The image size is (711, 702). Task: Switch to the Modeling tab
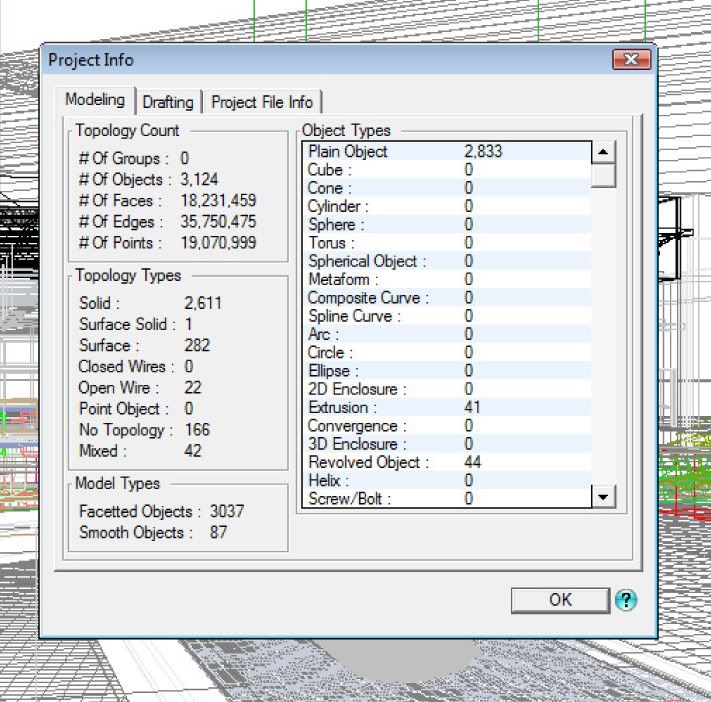pos(95,100)
